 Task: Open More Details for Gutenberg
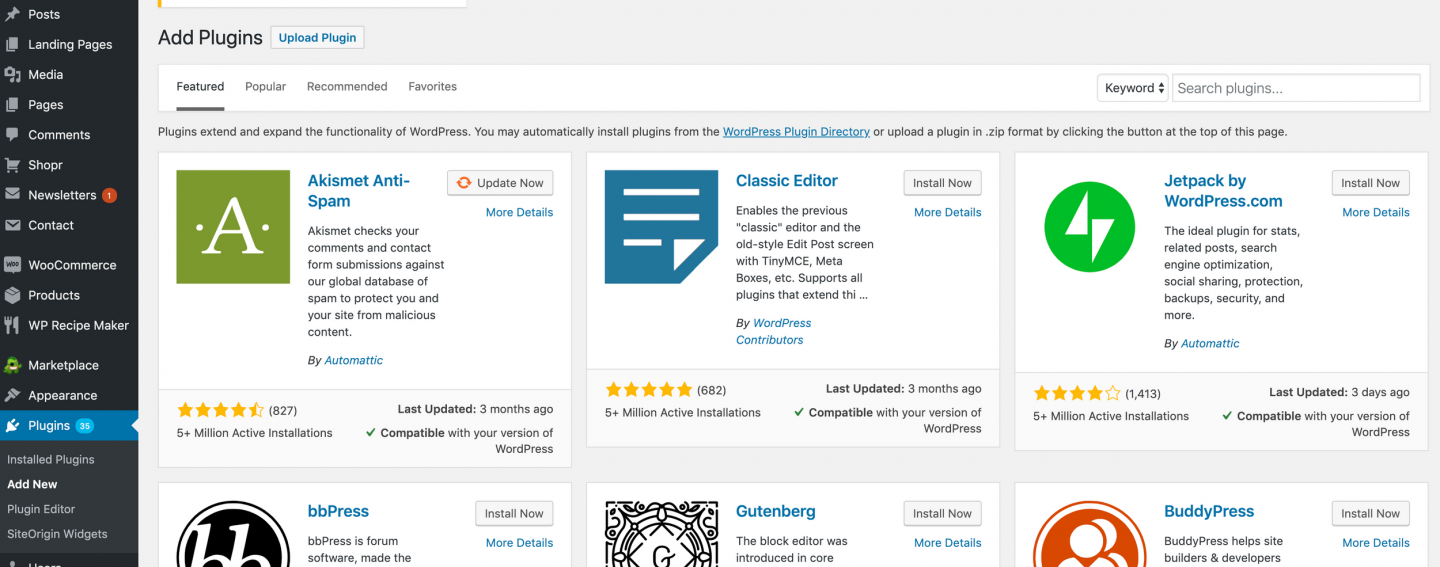coord(947,543)
